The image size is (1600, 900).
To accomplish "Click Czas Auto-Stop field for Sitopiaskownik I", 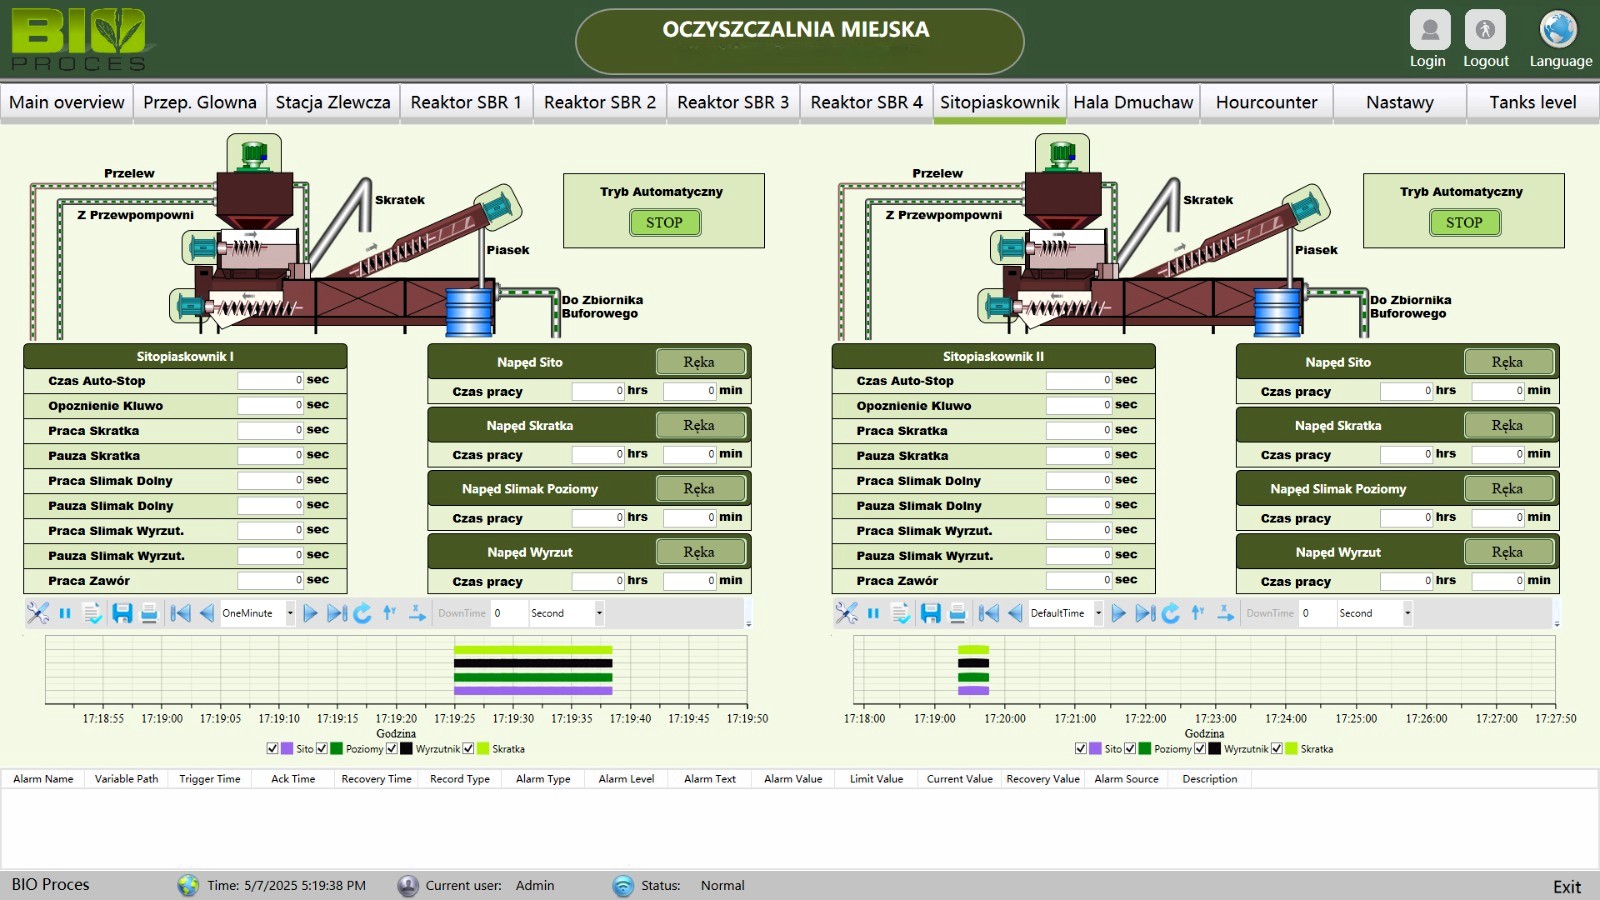I will [x=270, y=381].
